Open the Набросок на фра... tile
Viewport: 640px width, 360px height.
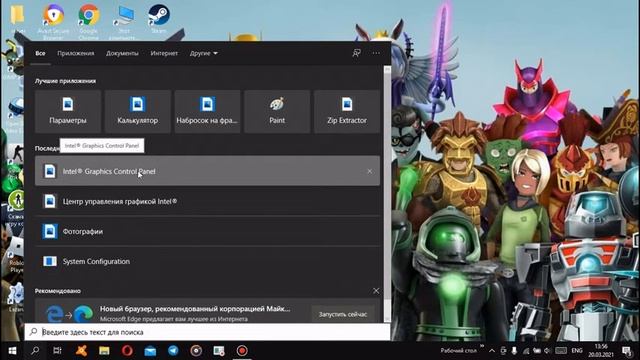[x=207, y=111]
